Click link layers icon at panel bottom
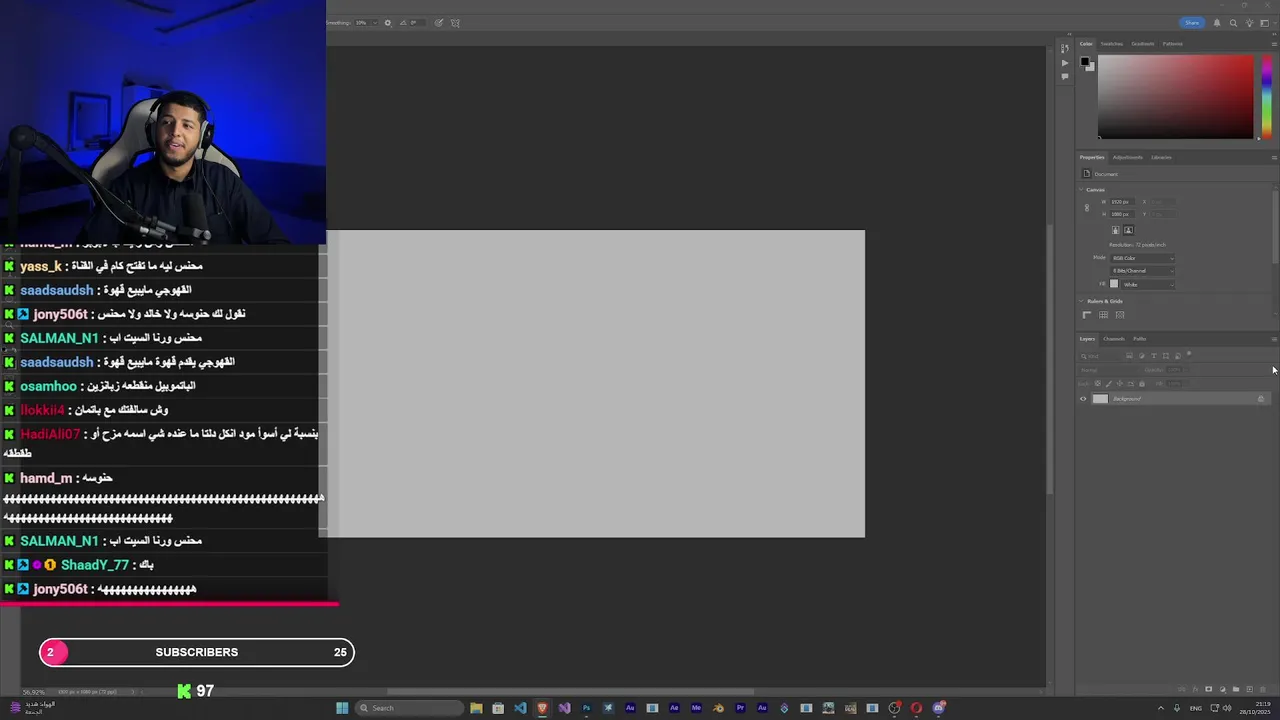This screenshot has height=720, width=1280. (x=1182, y=689)
